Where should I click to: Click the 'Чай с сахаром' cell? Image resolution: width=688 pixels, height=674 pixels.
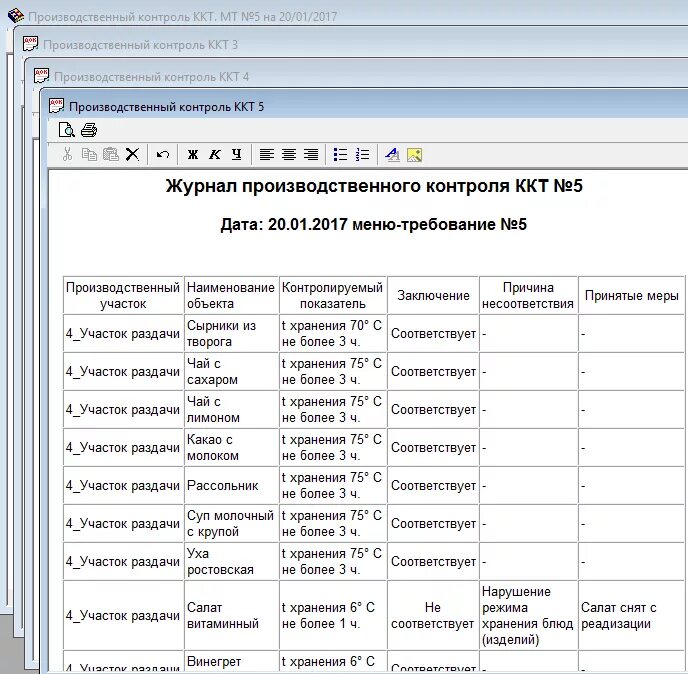tap(231, 371)
